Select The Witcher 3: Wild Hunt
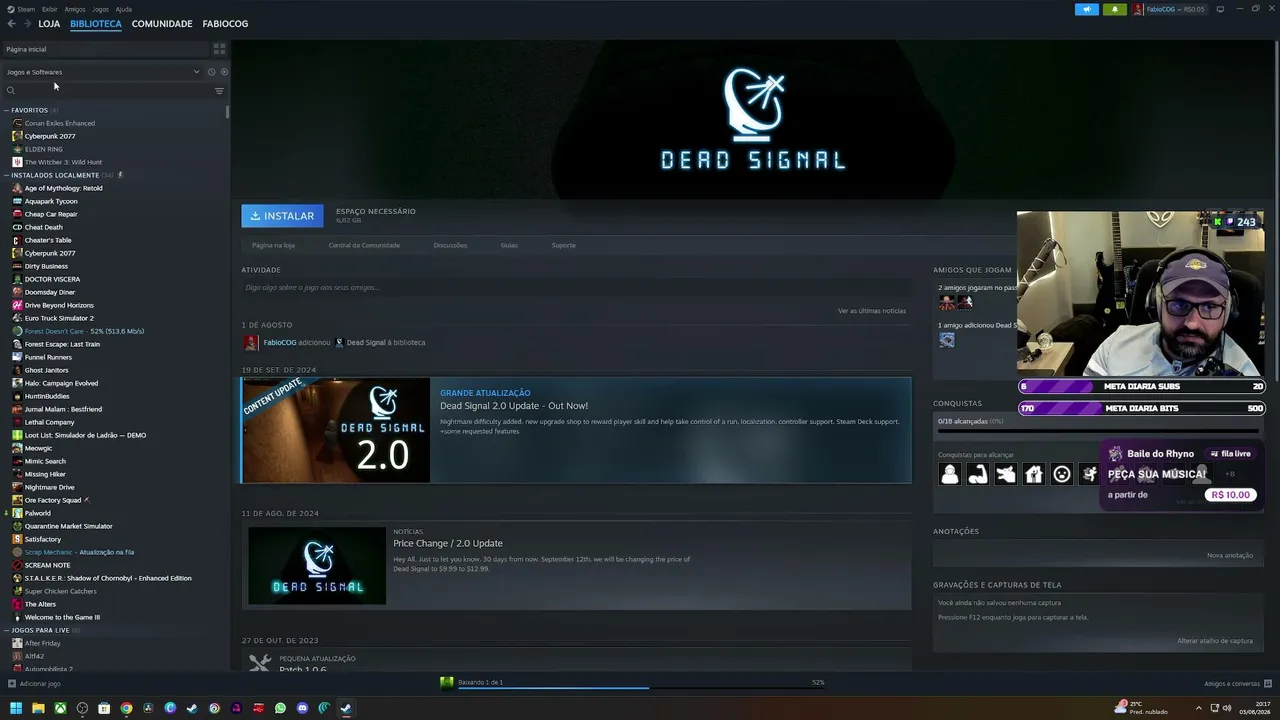Image resolution: width=1280 pixels, height=720 pixels. pyautogui.click(x=63, y=162)
